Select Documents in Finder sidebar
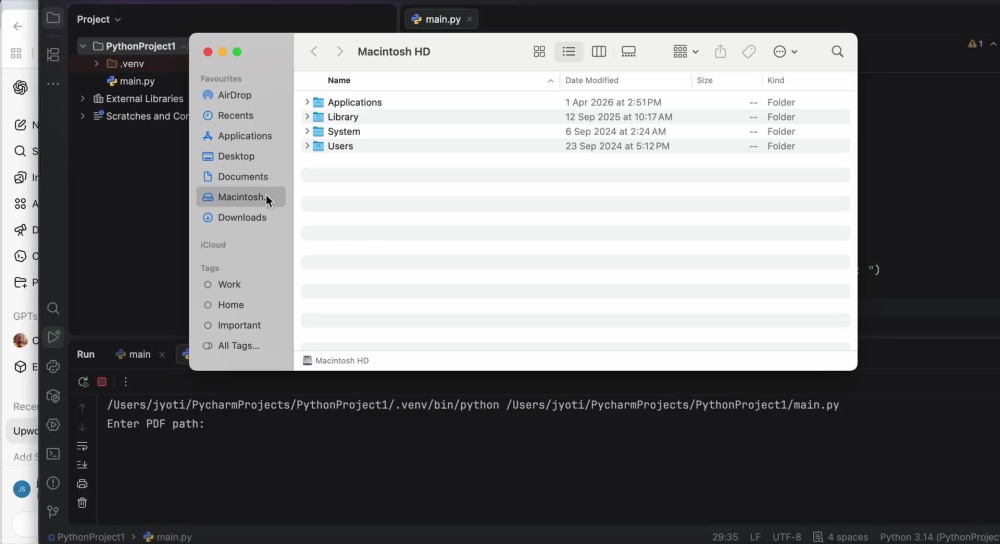The image size is (1000, 544). click(x=241, y=177)
